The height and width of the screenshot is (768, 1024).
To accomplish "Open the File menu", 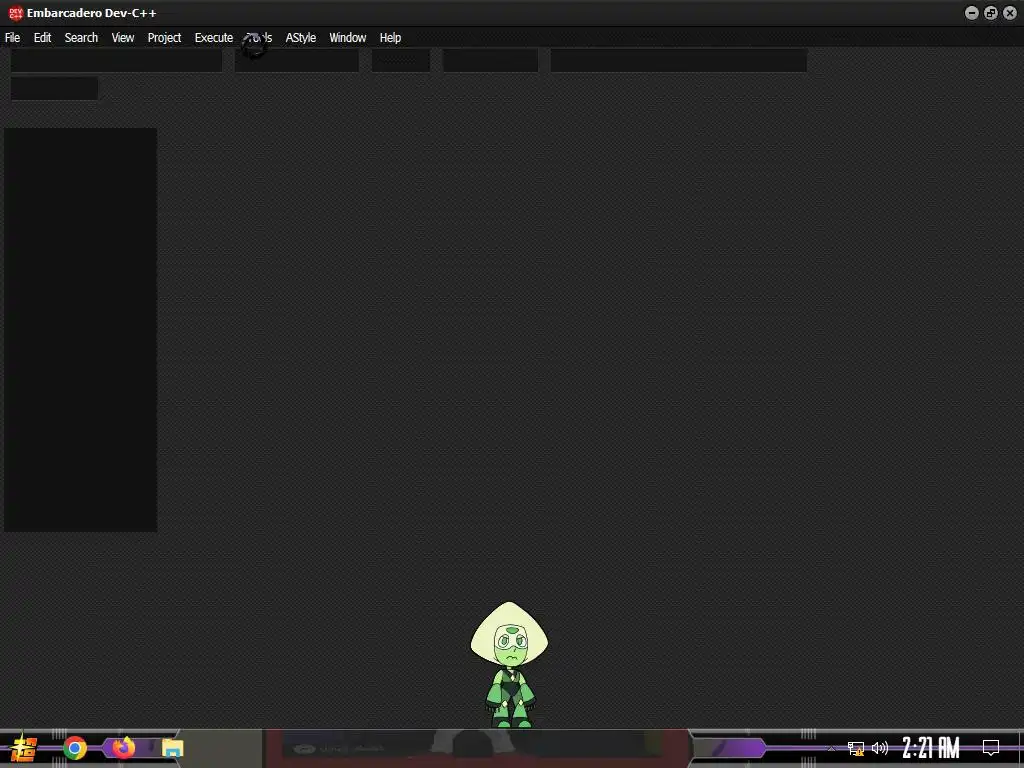I will (12, 38).
